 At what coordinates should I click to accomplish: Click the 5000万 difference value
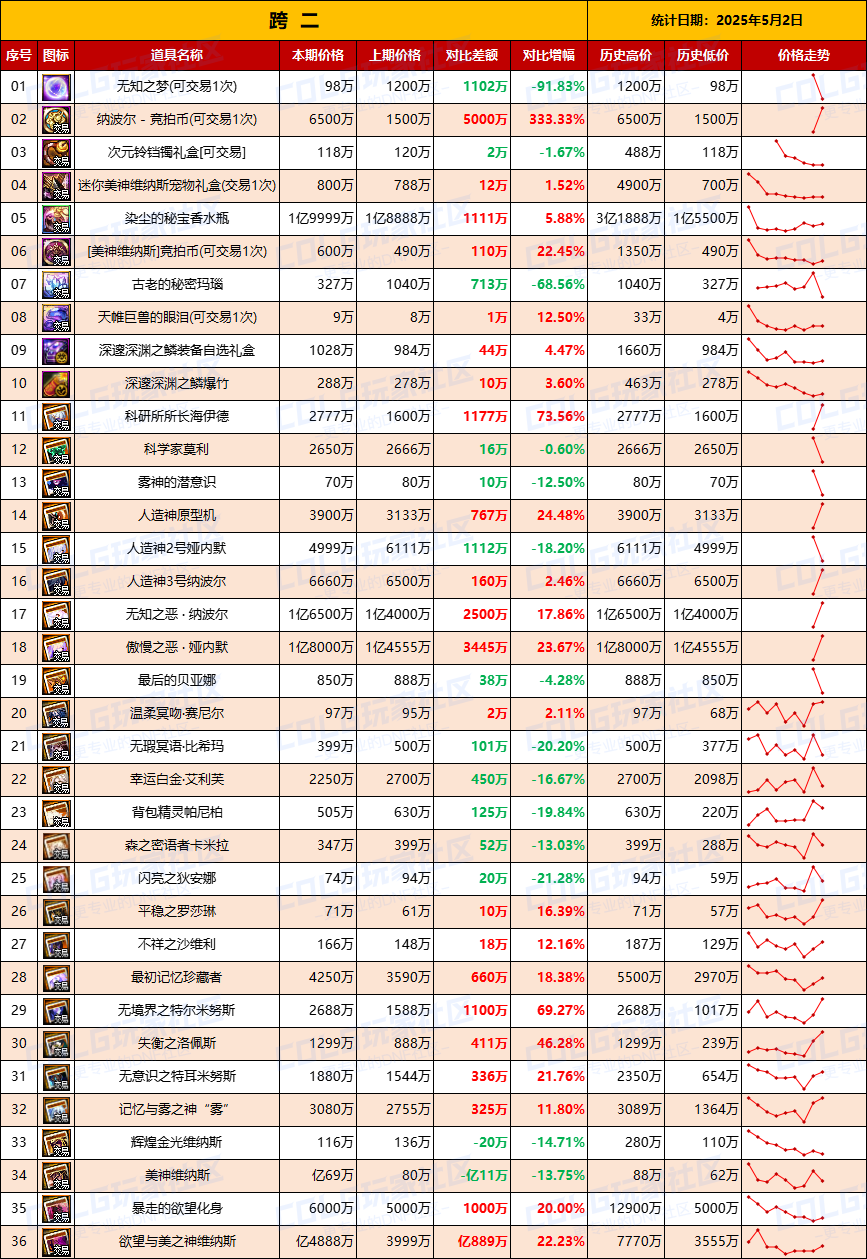coord(487,119)
